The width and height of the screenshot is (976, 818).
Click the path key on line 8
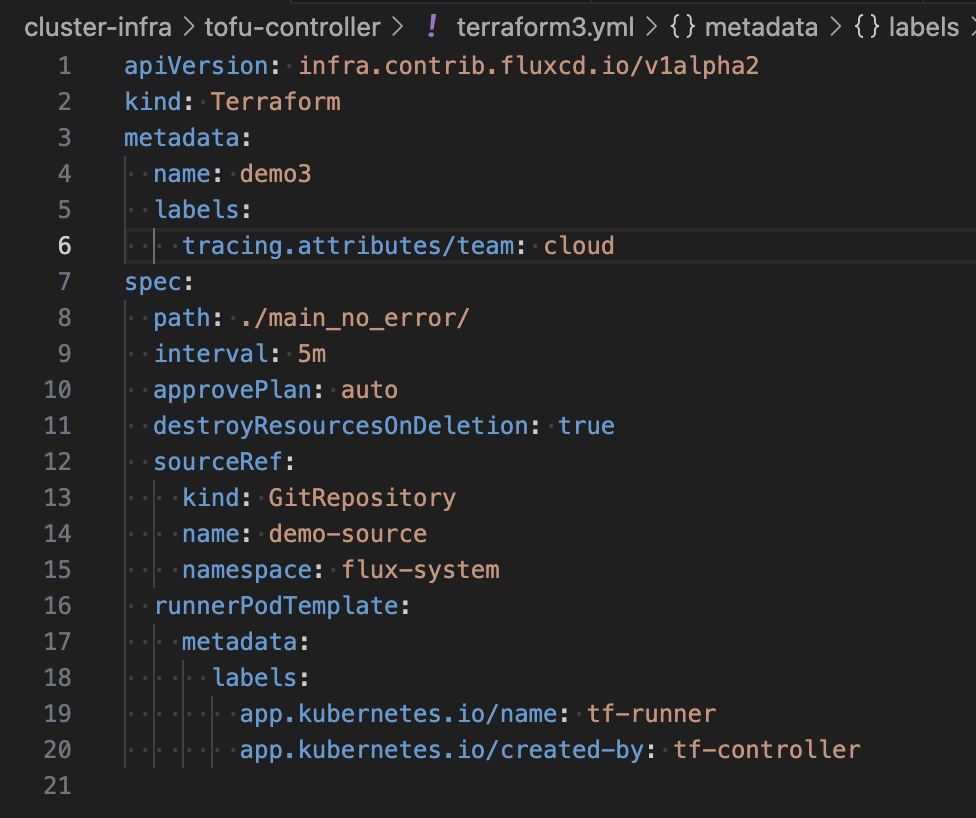pos(182,318)
